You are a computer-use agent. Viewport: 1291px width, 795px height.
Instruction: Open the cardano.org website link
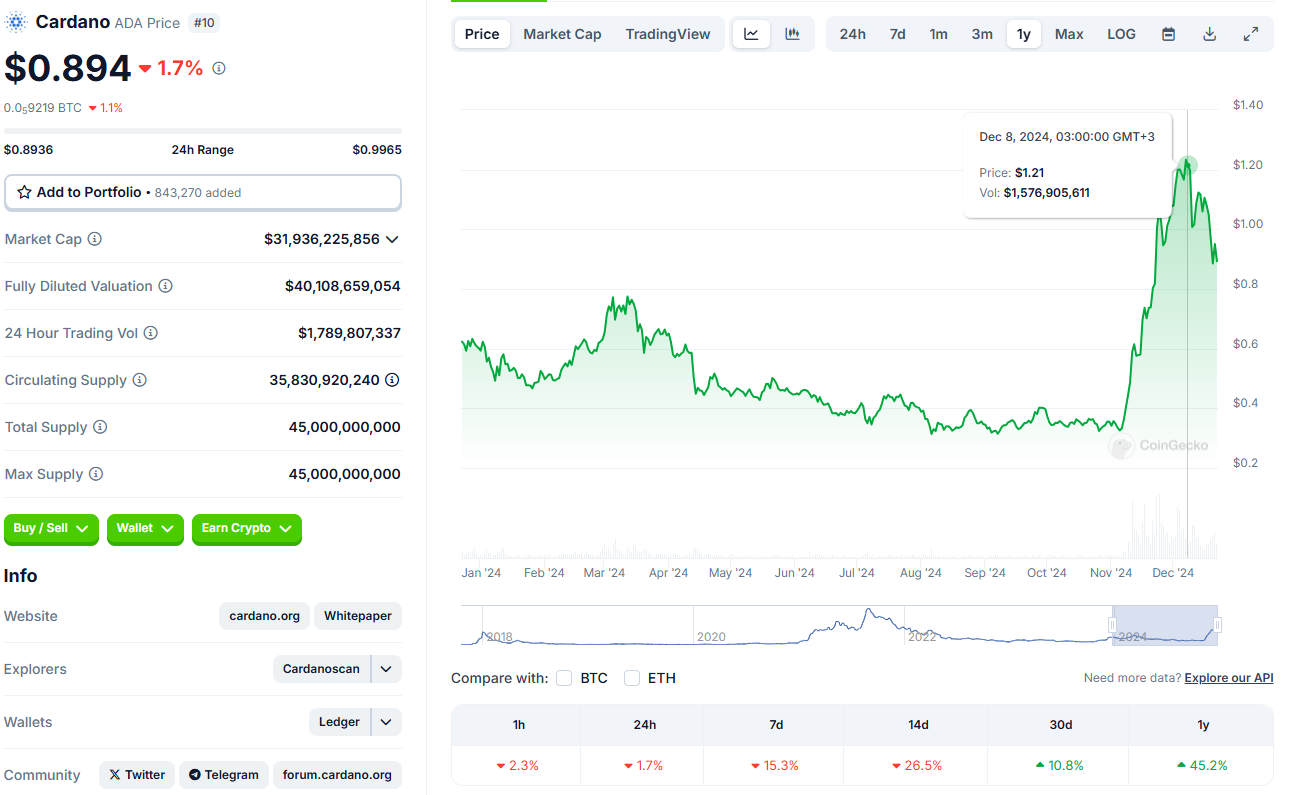(265, 616)
